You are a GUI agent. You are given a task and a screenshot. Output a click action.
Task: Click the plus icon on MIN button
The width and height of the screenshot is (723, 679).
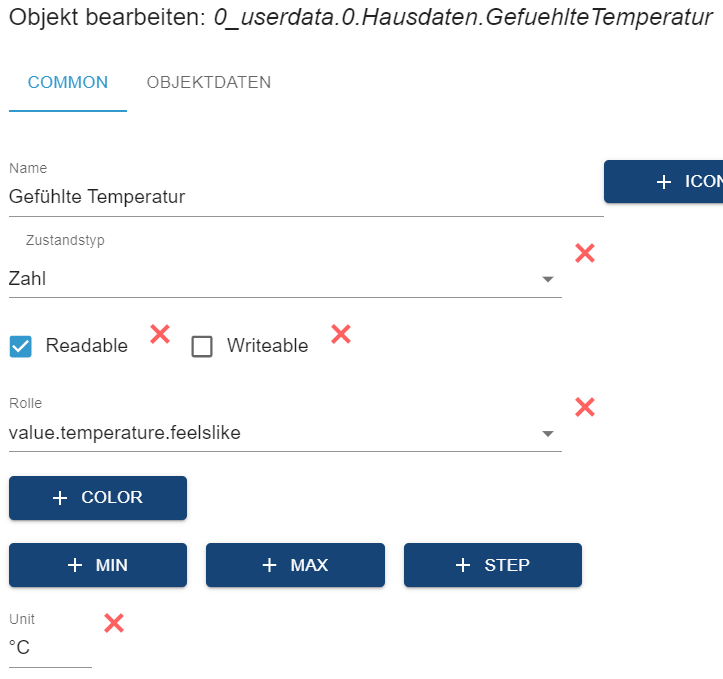75,565
